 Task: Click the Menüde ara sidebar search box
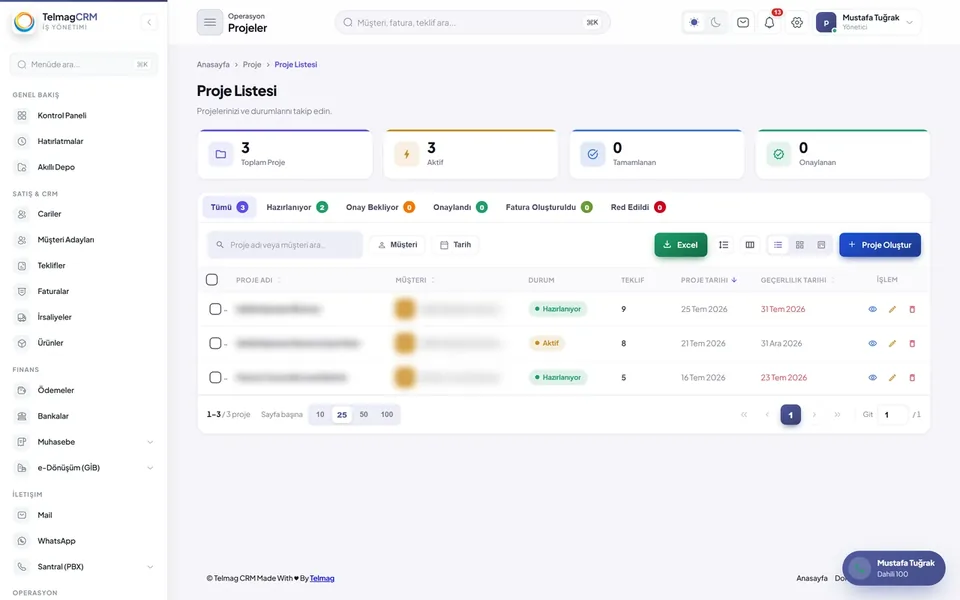84,64
